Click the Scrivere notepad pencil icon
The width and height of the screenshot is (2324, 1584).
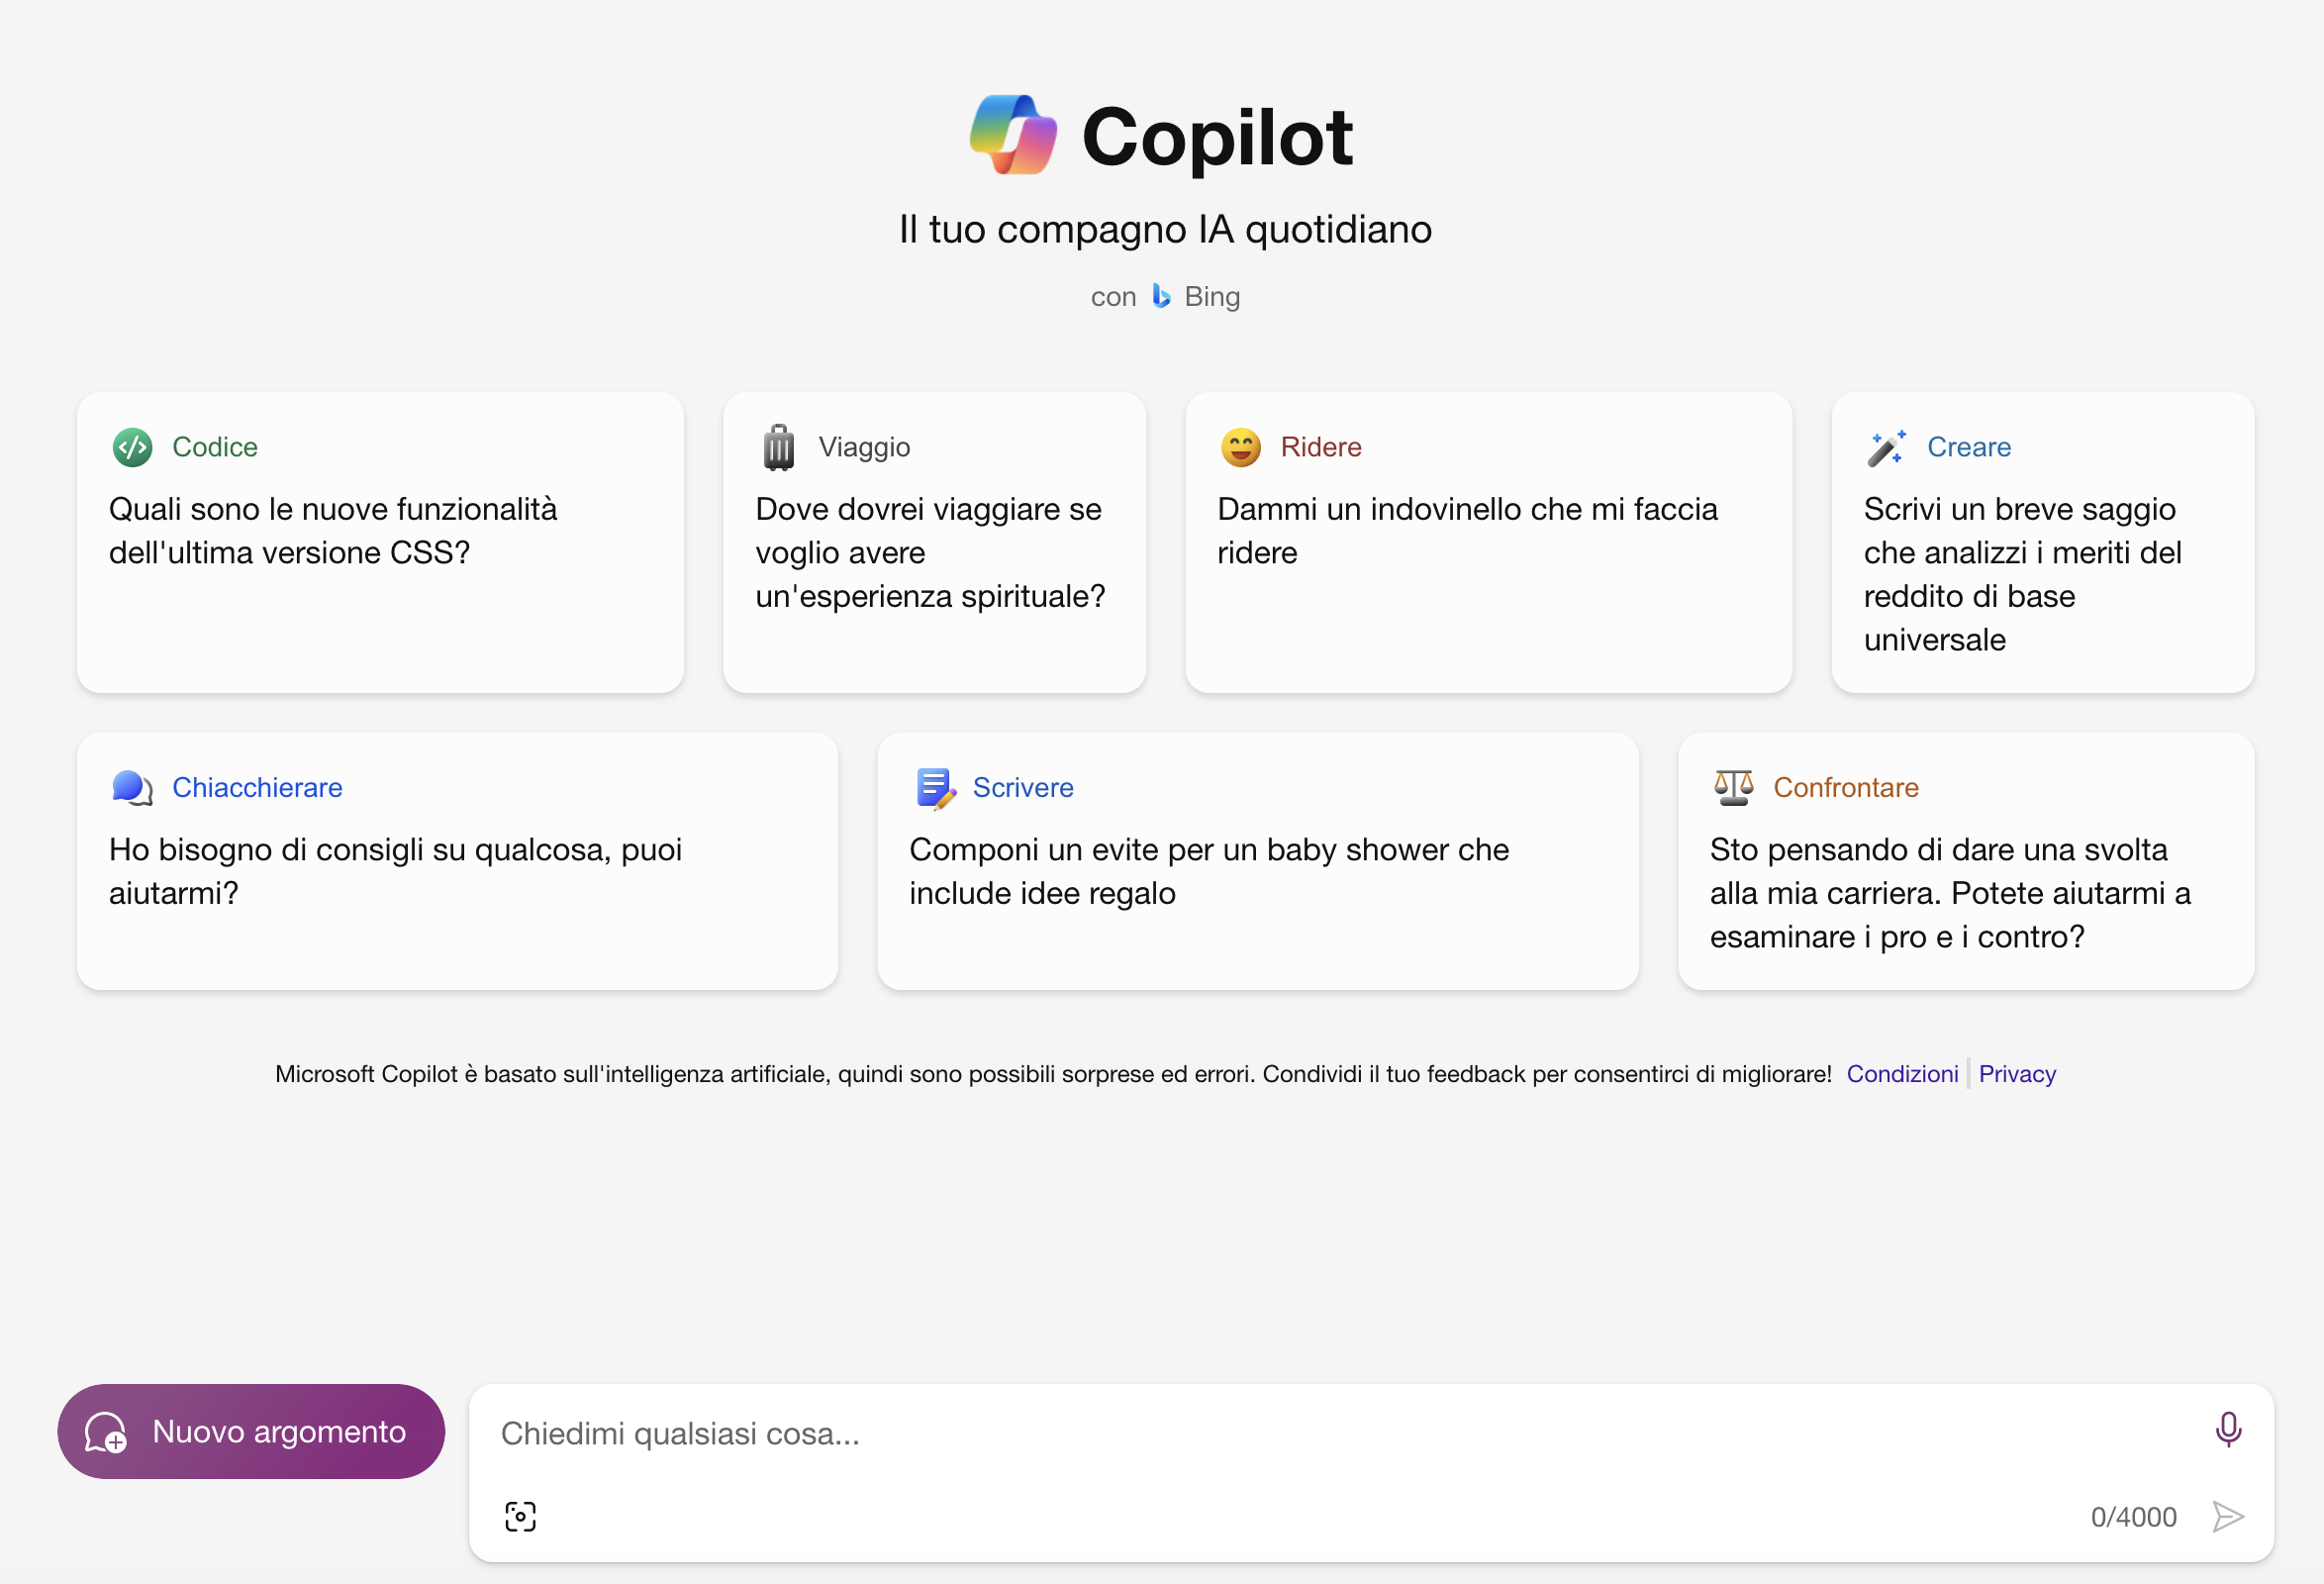(x=935, y=788)
